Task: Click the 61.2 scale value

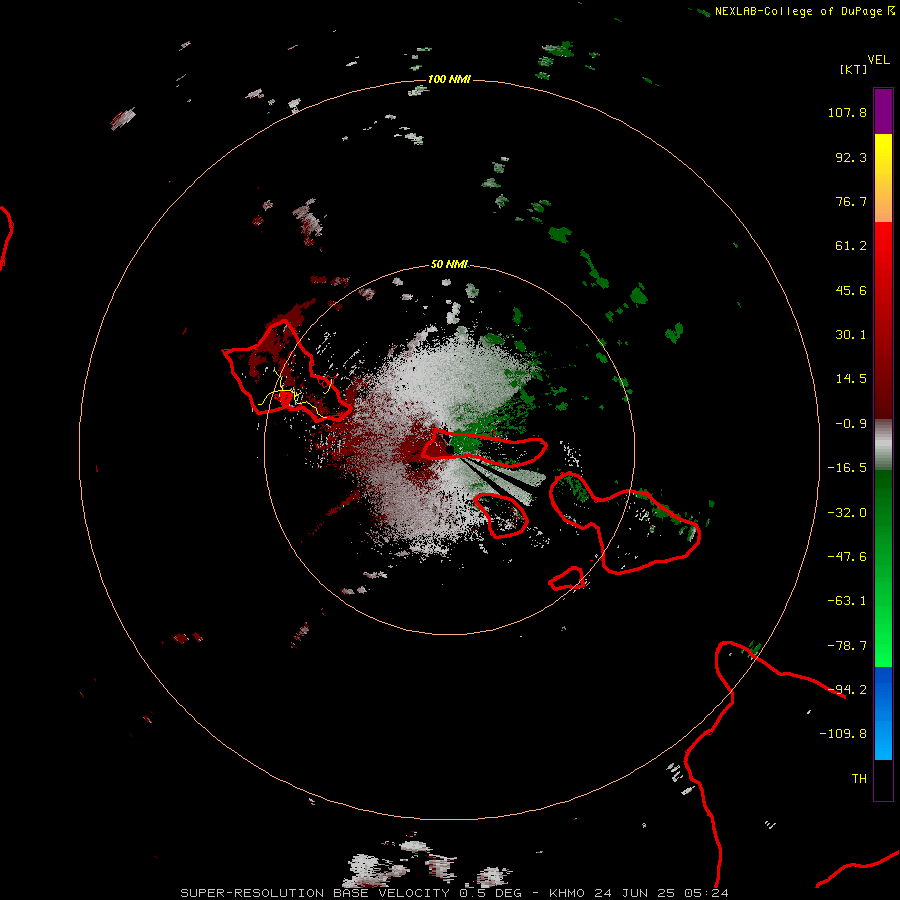Action: pos(851,246)
